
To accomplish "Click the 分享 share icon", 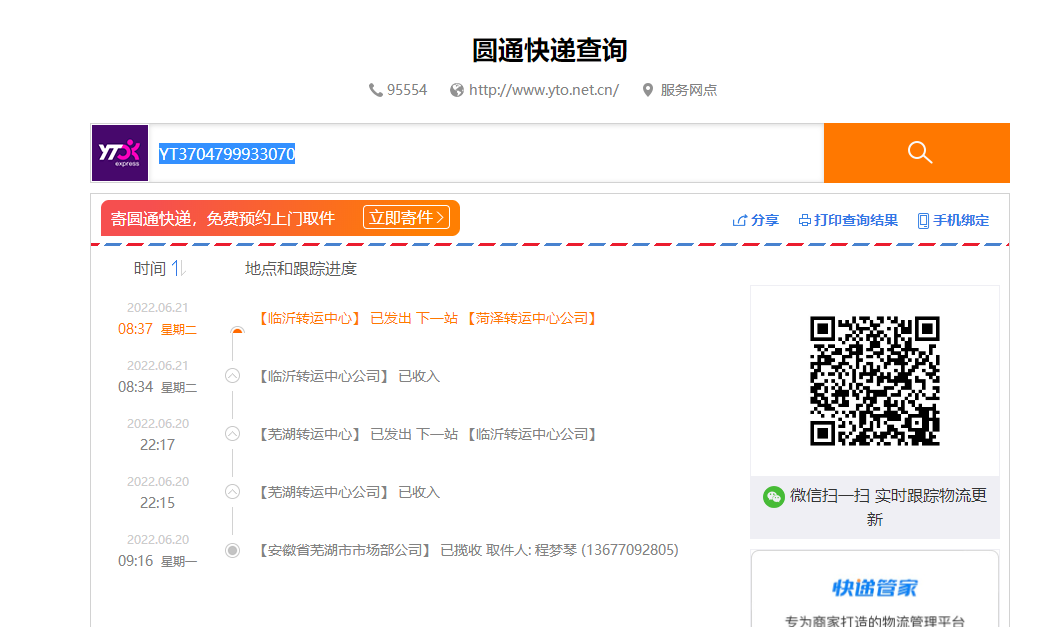I will [x=740, y=221].
